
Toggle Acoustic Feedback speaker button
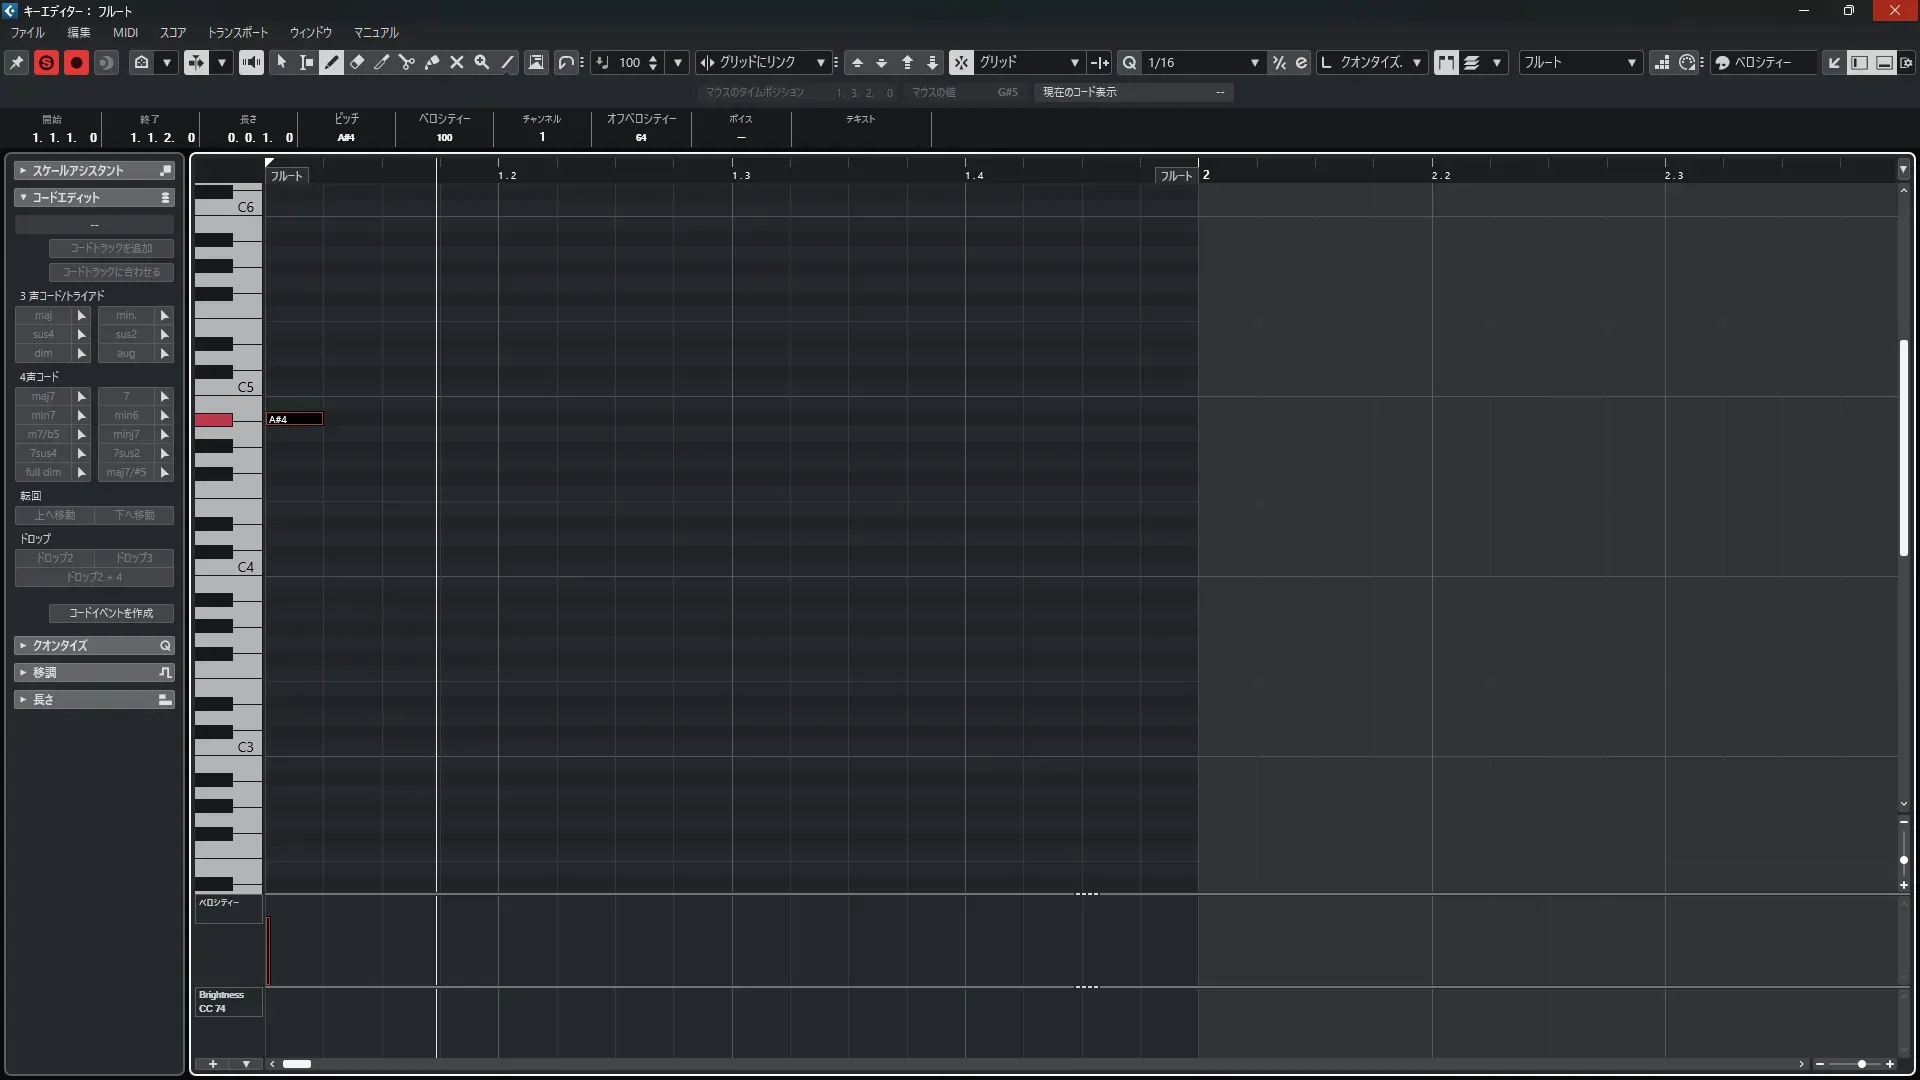[x=251, y=62]
